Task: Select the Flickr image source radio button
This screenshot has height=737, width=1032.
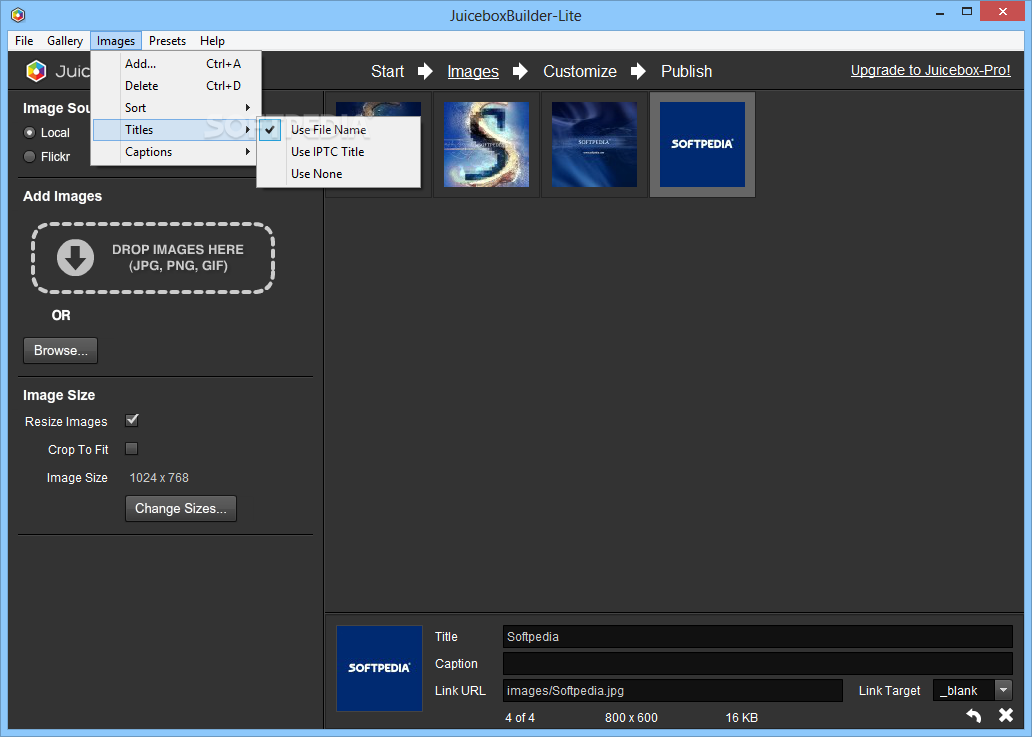Action: click(29, 157)
